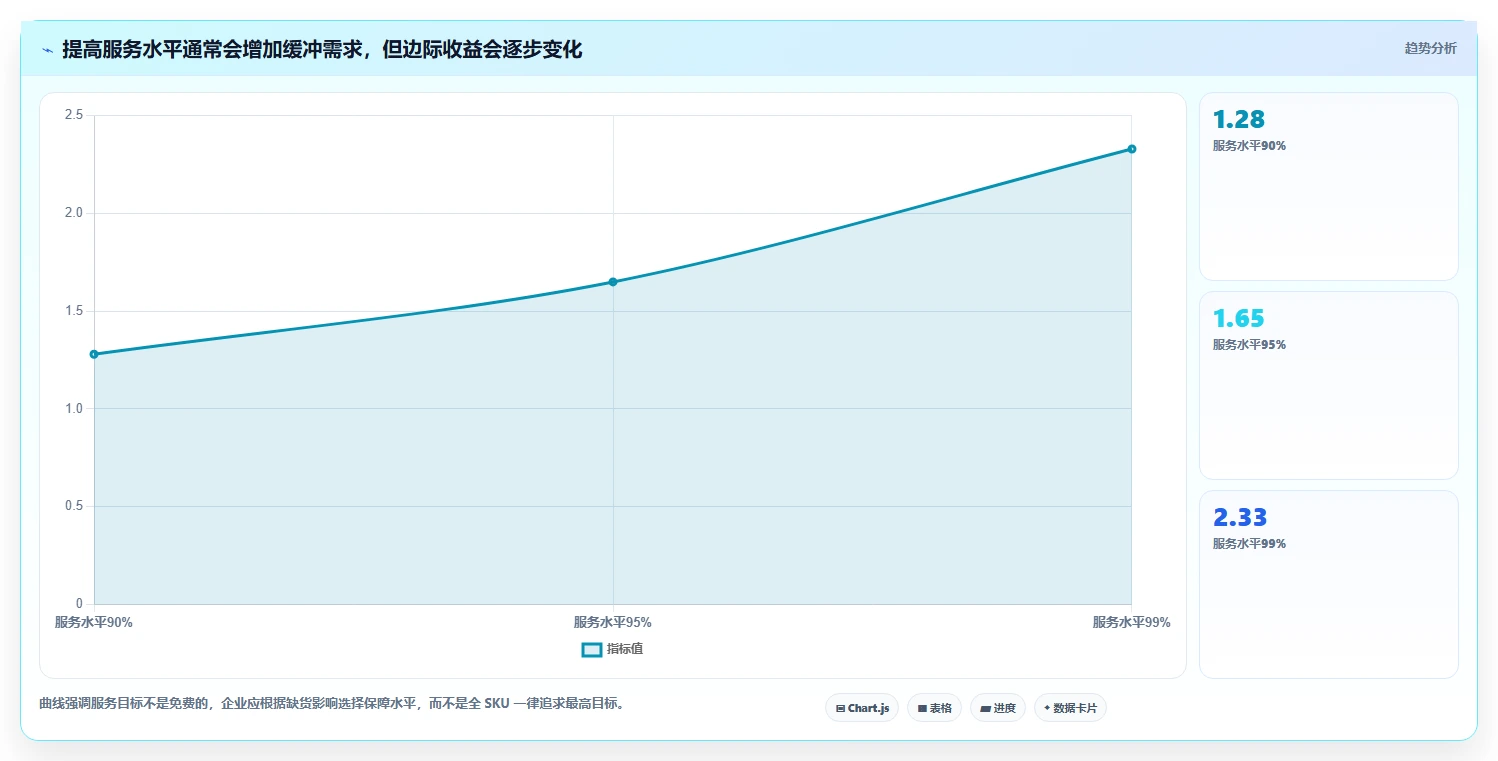Select the 数据卡片 tag chip

tap(1070, 708)
